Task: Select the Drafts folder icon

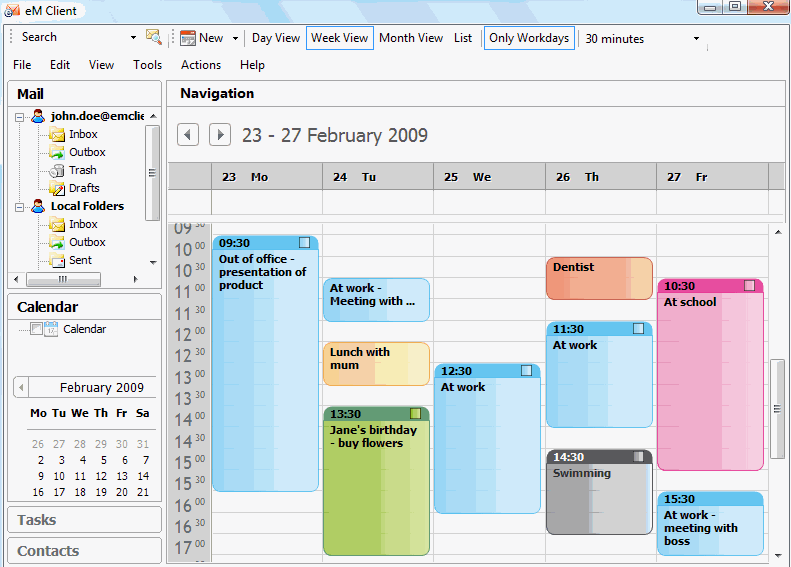Action: [57, 188]
